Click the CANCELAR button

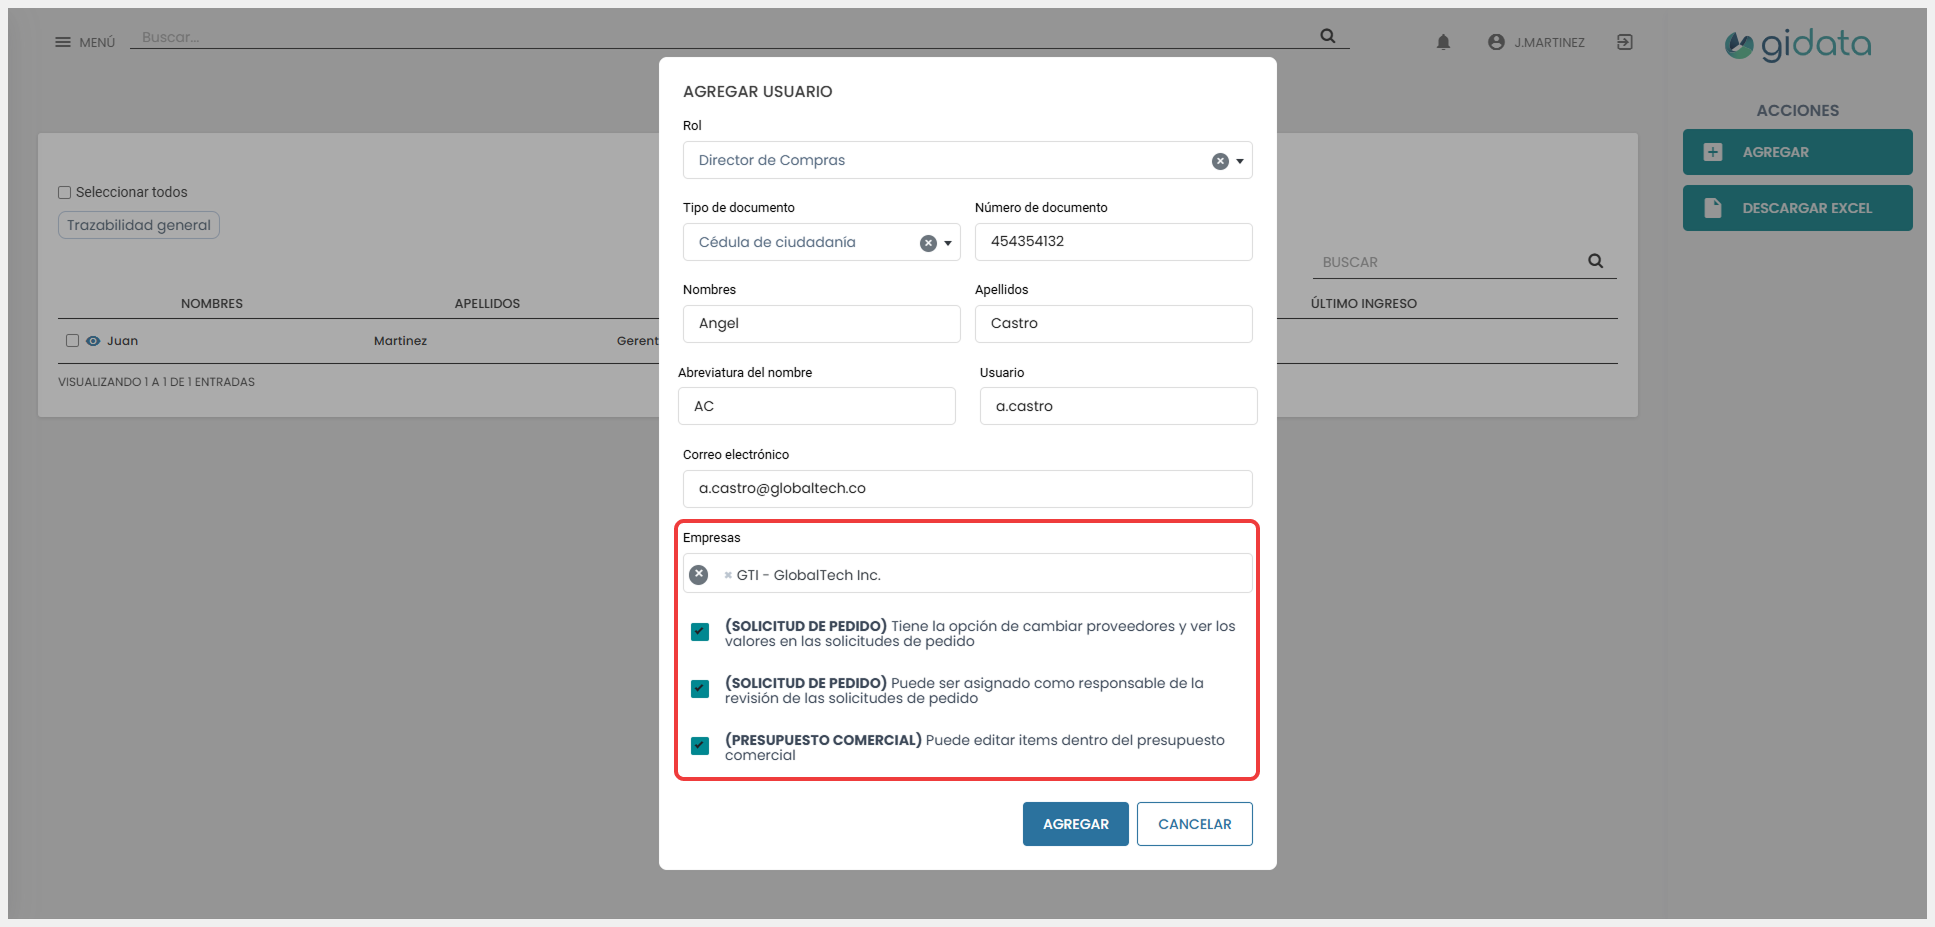coord(1194,824)
